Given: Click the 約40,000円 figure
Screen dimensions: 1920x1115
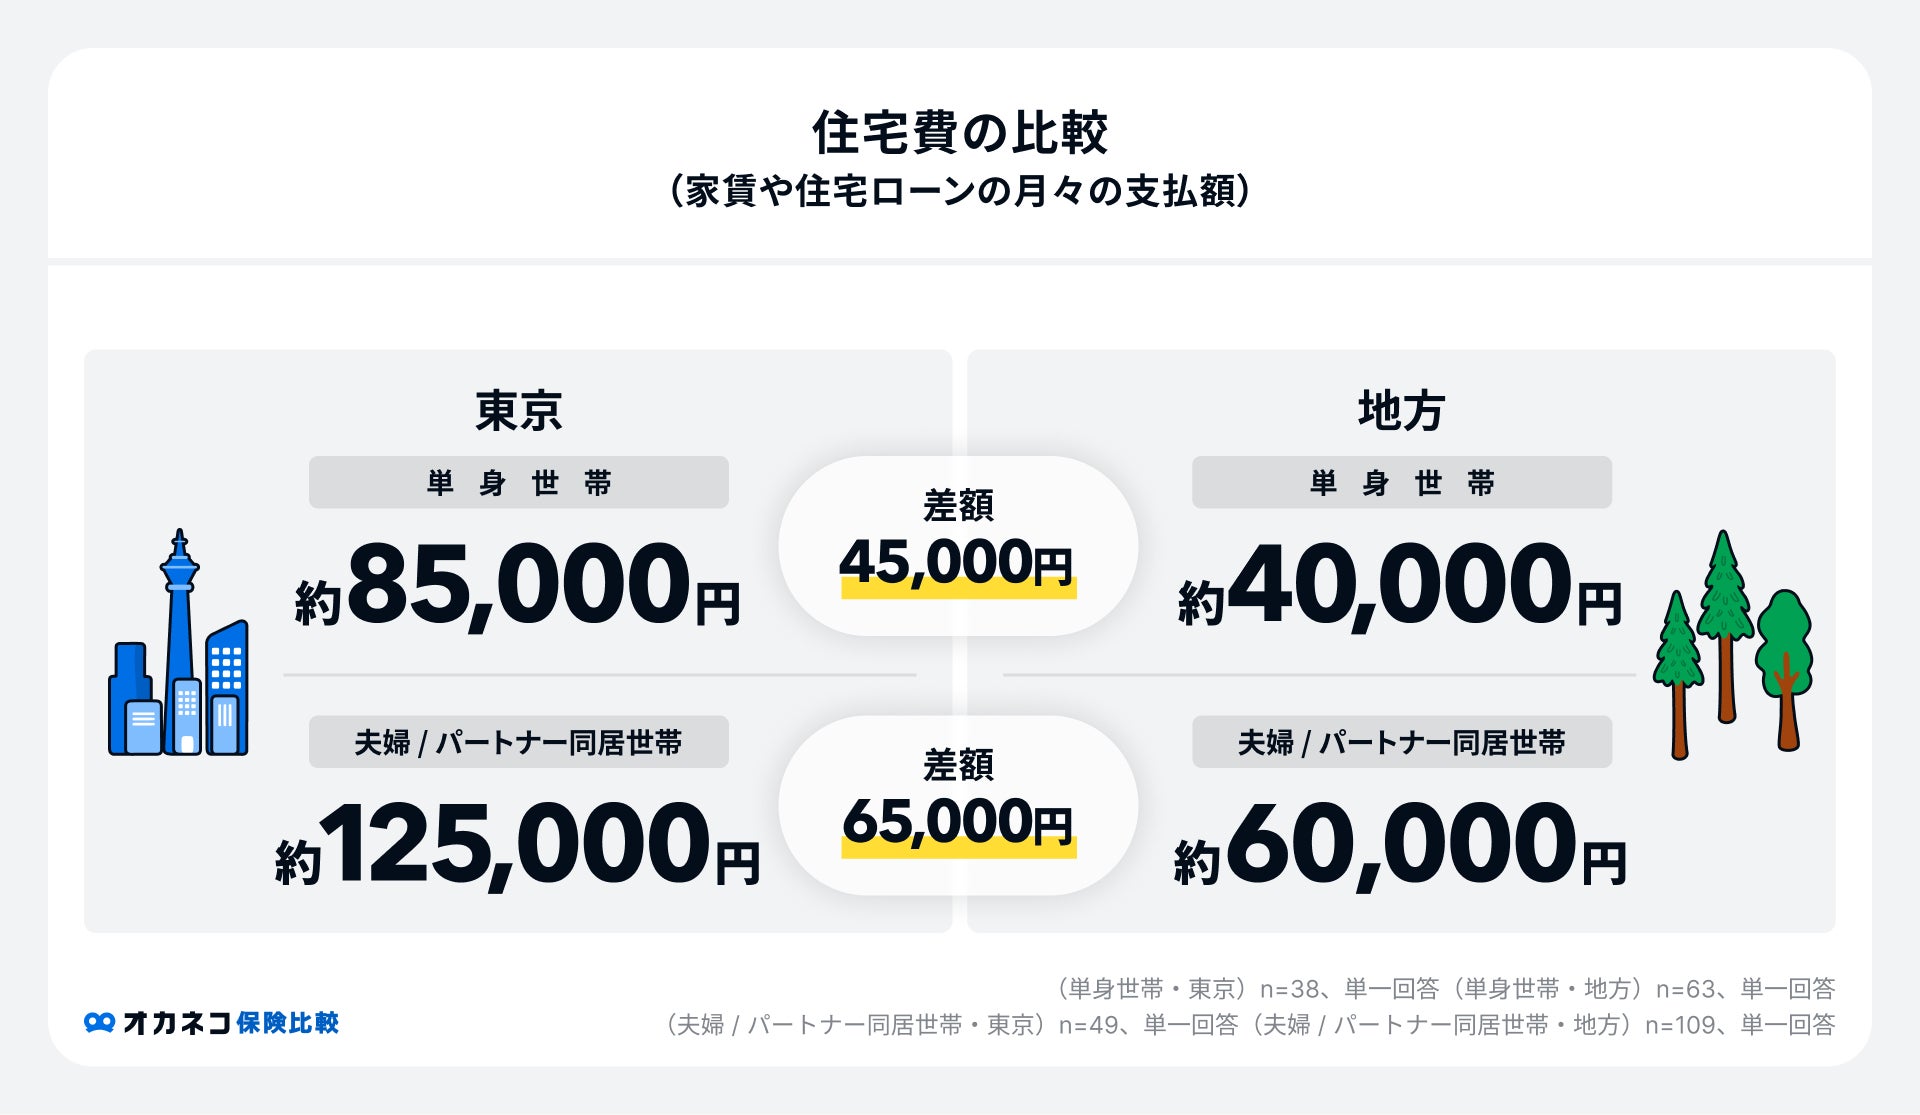Looking at the screenshot, I should pos(1400,585).
